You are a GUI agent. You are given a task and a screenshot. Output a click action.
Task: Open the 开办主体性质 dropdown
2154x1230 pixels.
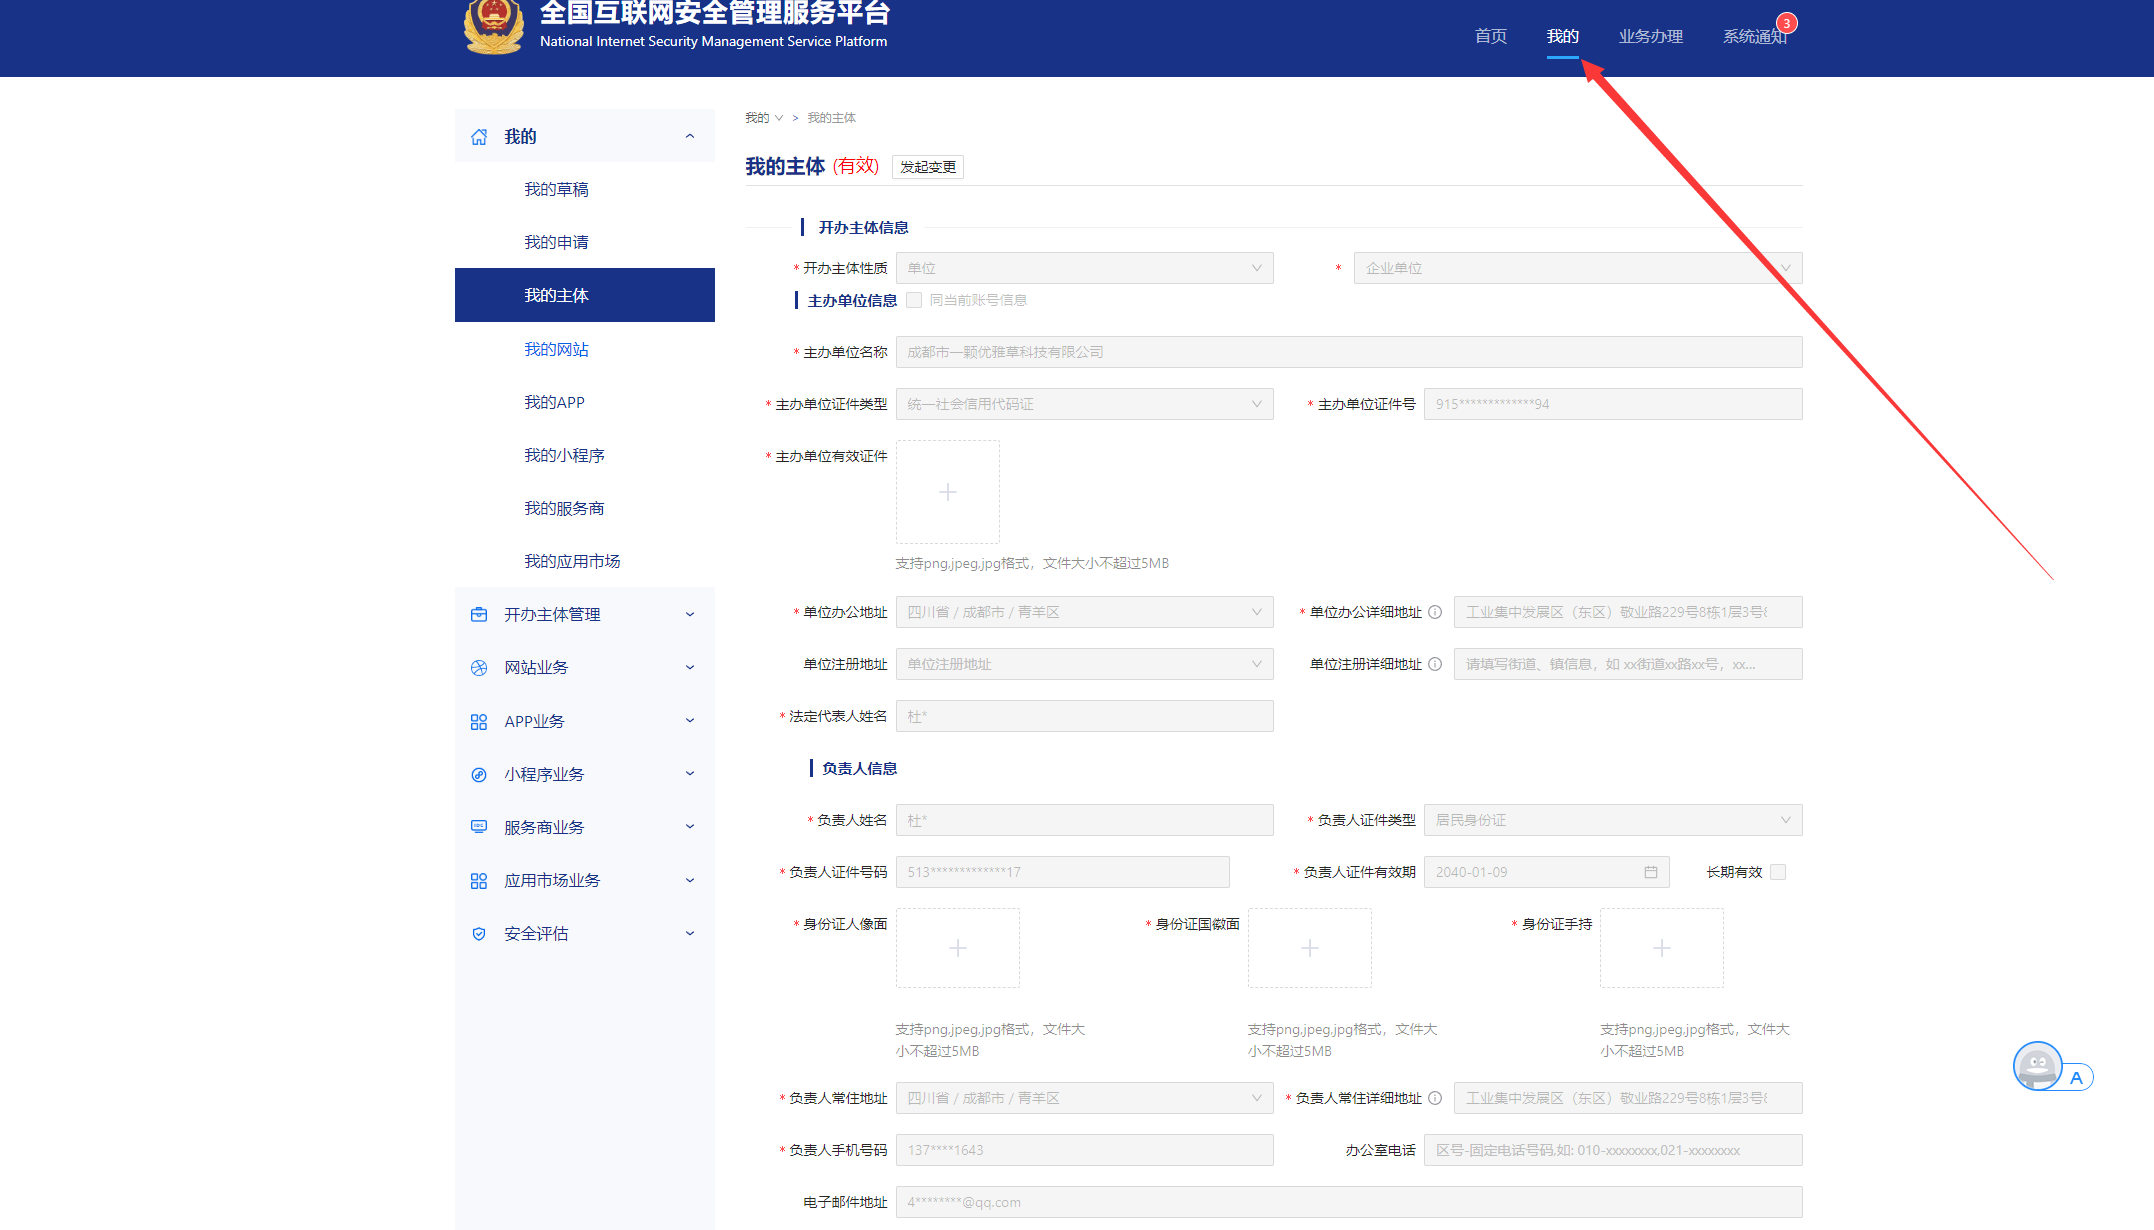1084,268
